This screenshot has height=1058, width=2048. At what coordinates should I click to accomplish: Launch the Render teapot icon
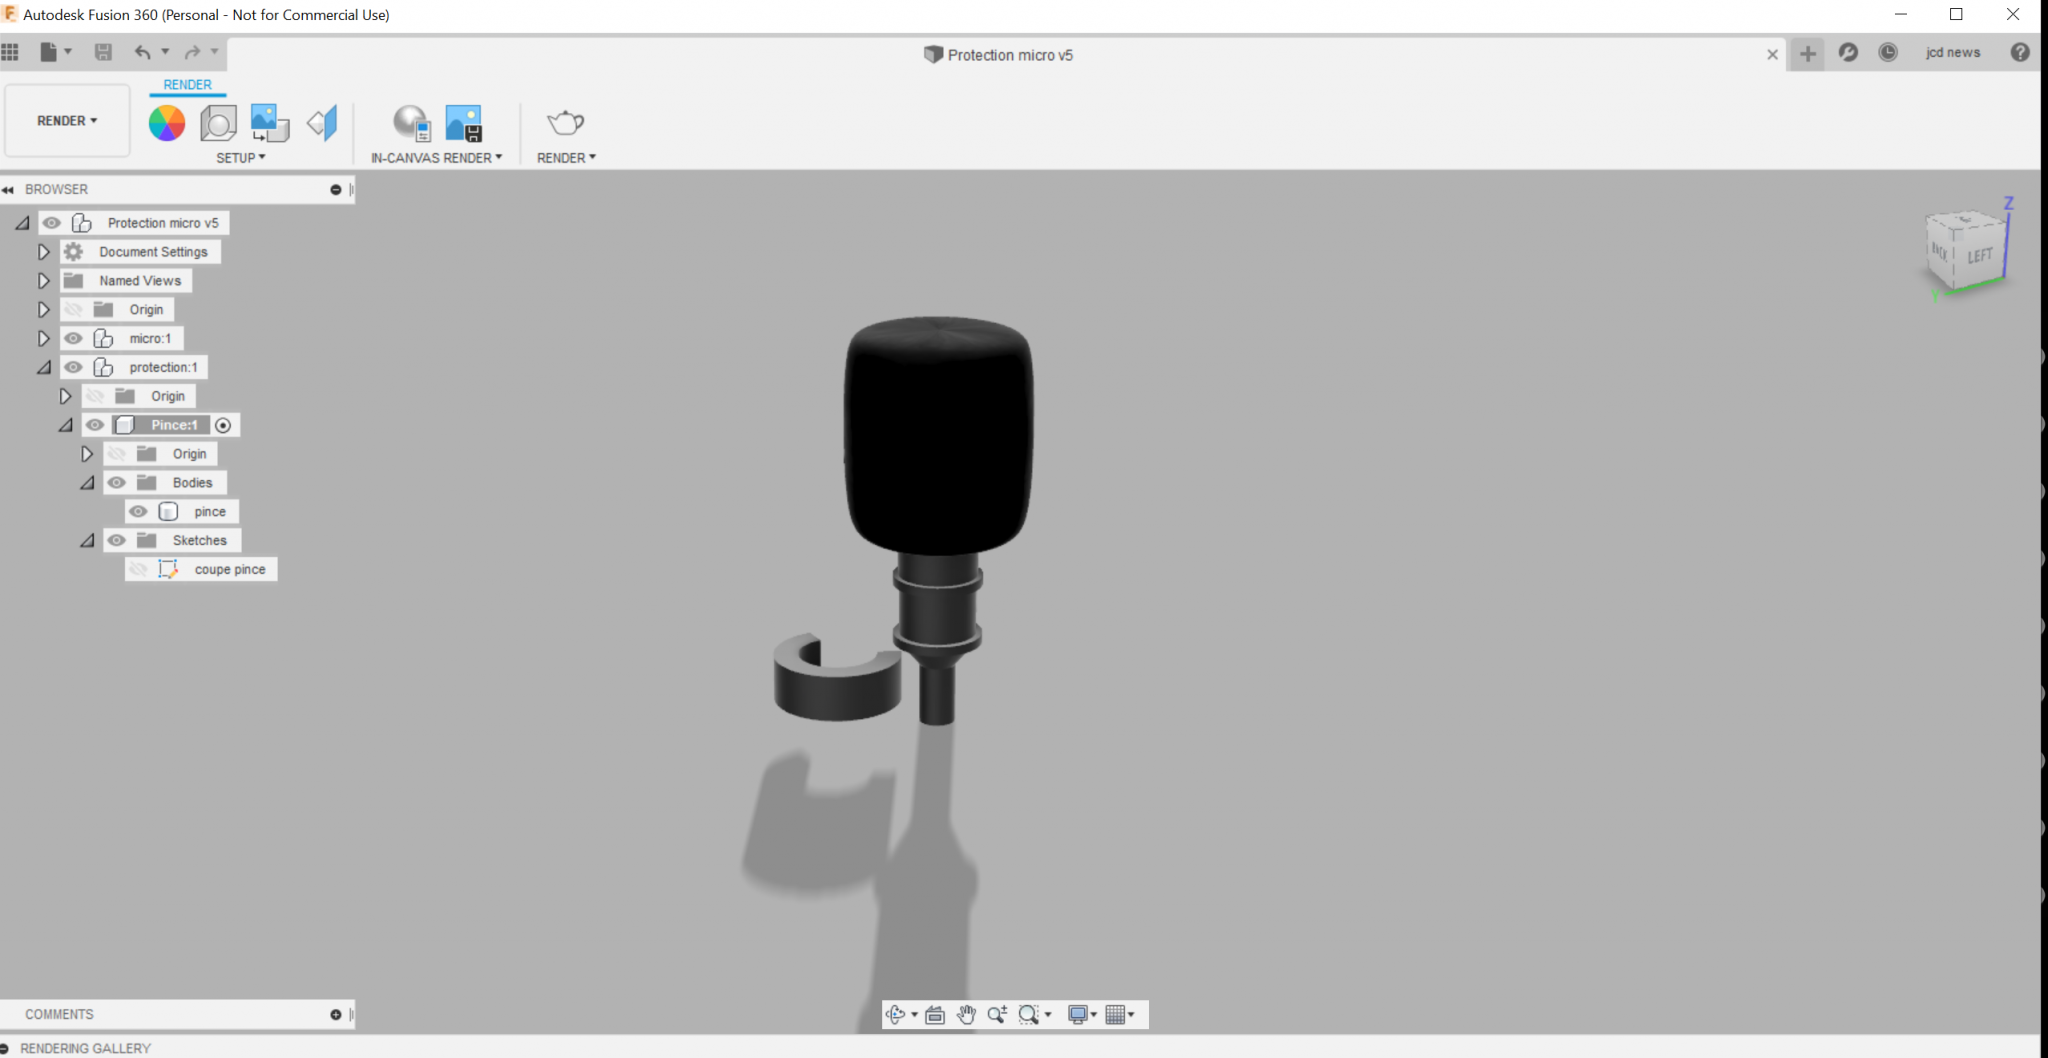coord(566,123)
